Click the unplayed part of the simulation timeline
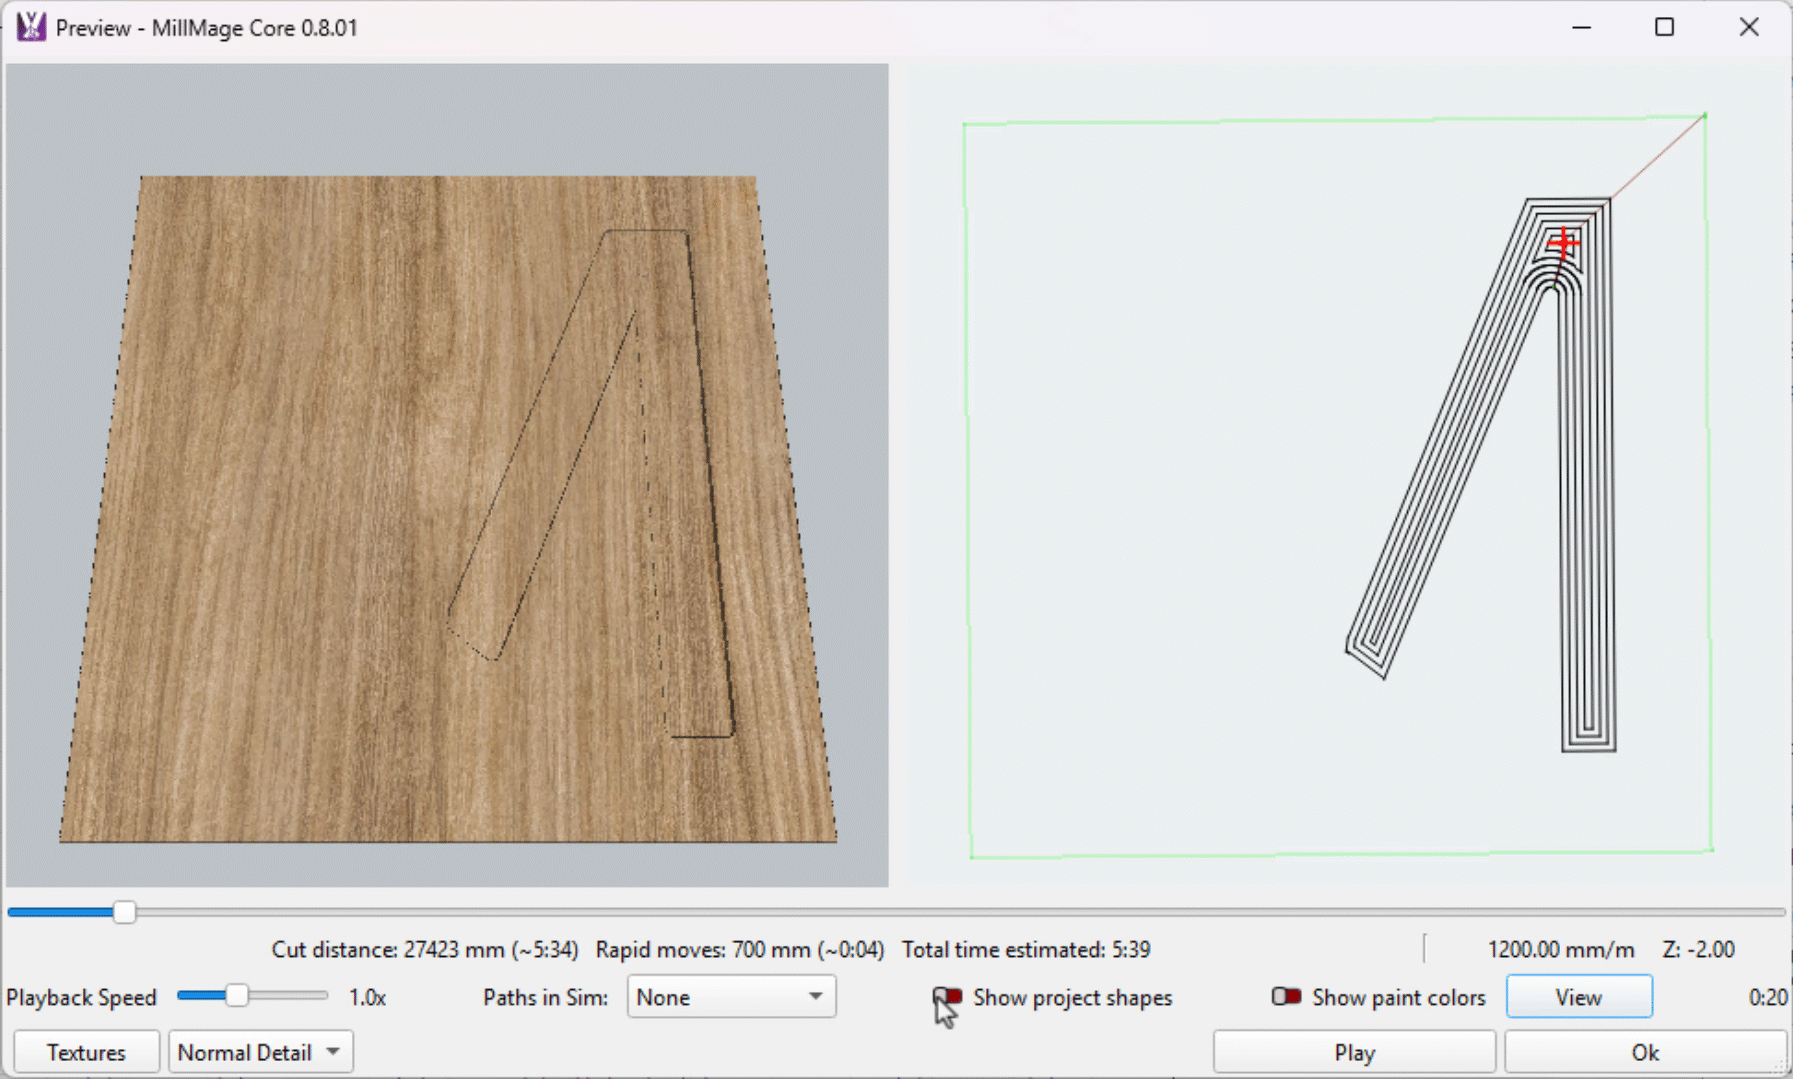The width and height of the screenshot is (1793, 1079). [x=900, y=912]
